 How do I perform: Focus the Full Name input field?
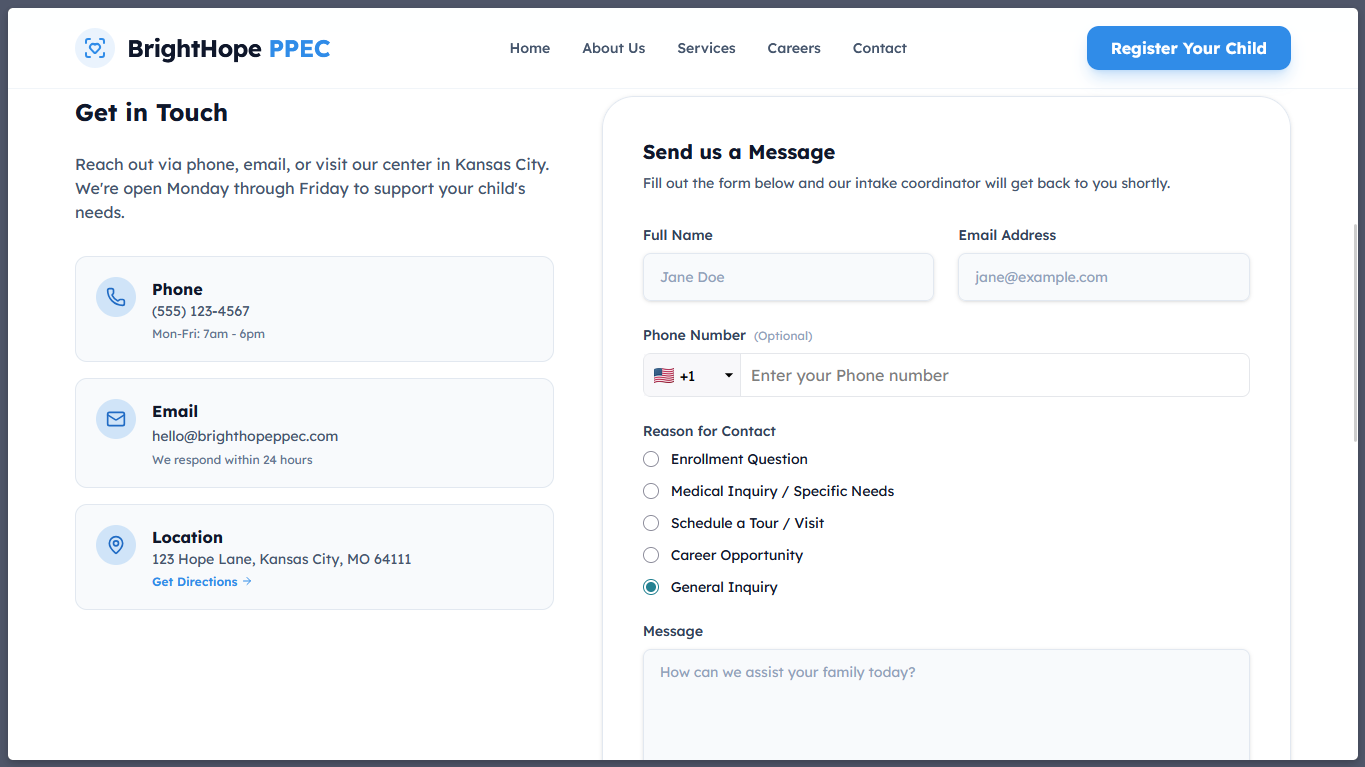[x=788, y=277]
